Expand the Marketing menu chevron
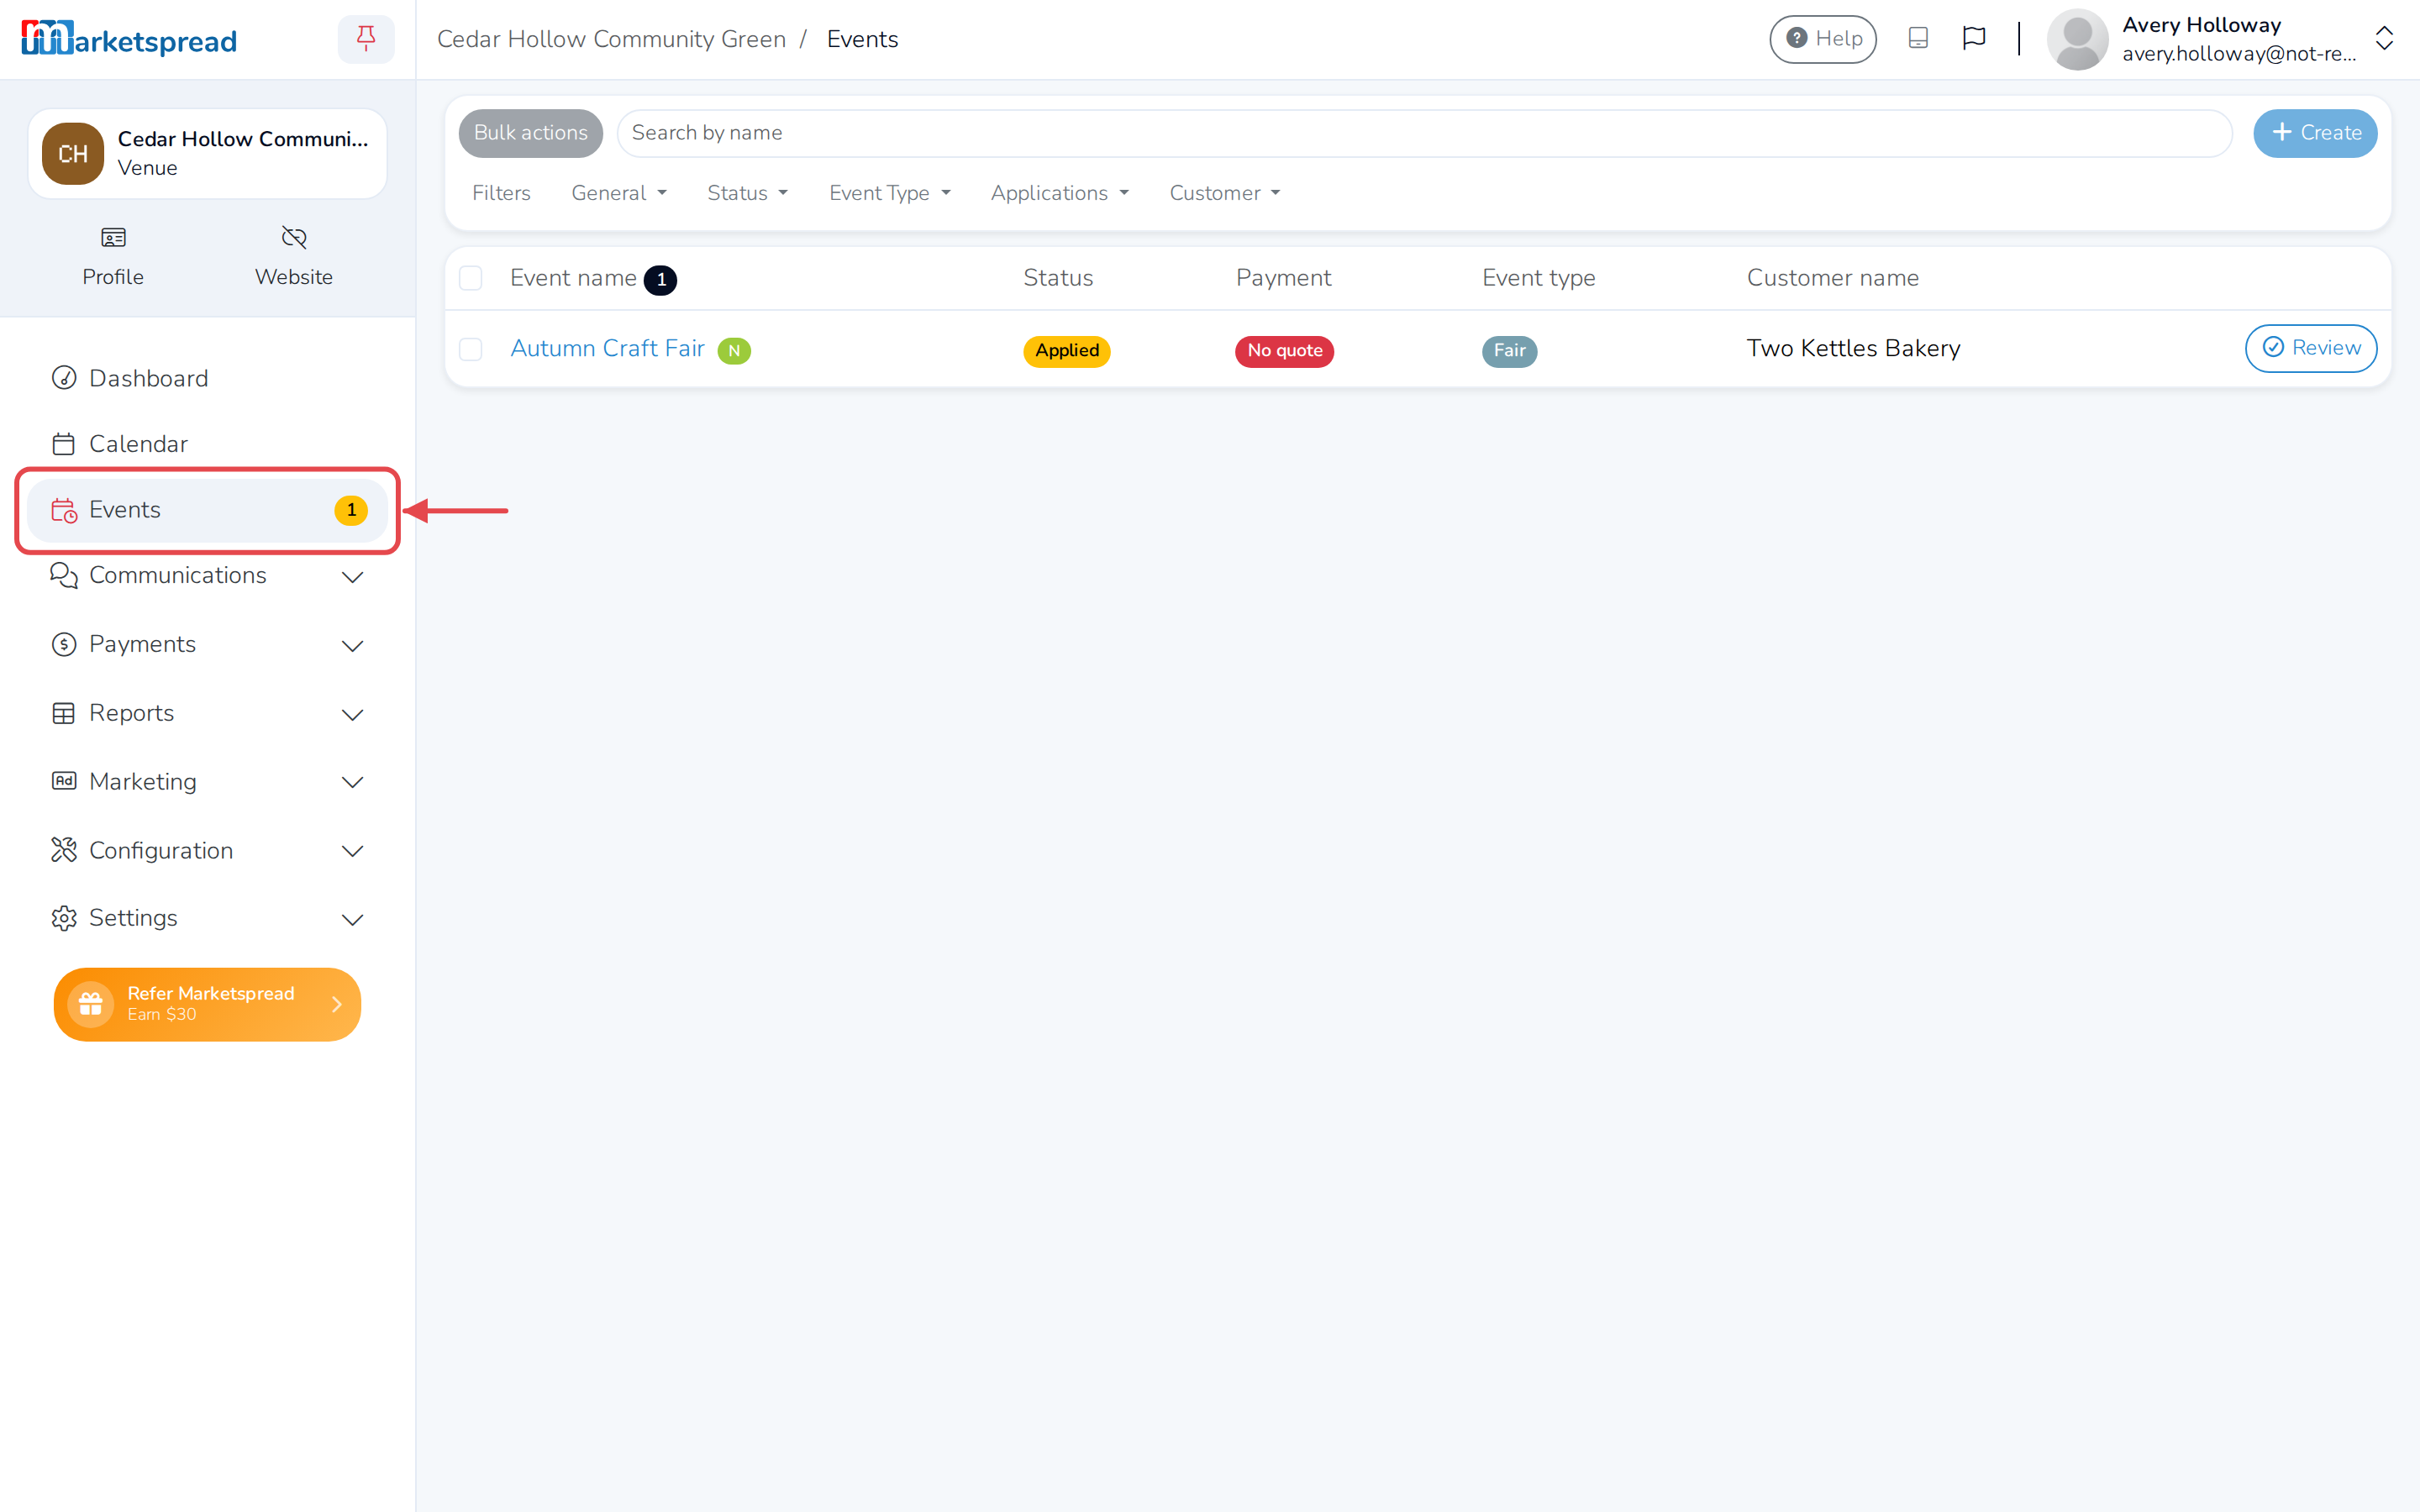This screenshot has width=2420, height=1512. [352, 782]
